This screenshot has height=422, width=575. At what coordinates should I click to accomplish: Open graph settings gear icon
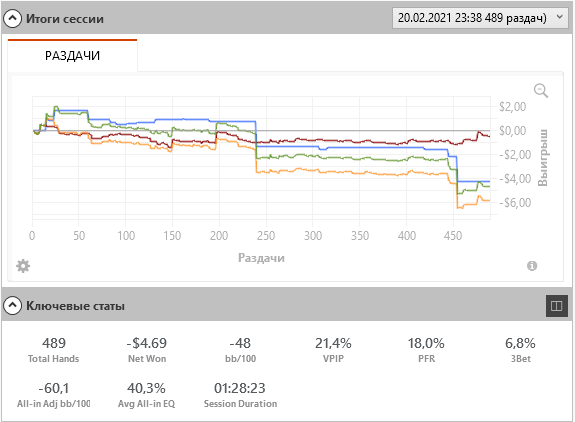pyautogui.click(x=23, y=266)
